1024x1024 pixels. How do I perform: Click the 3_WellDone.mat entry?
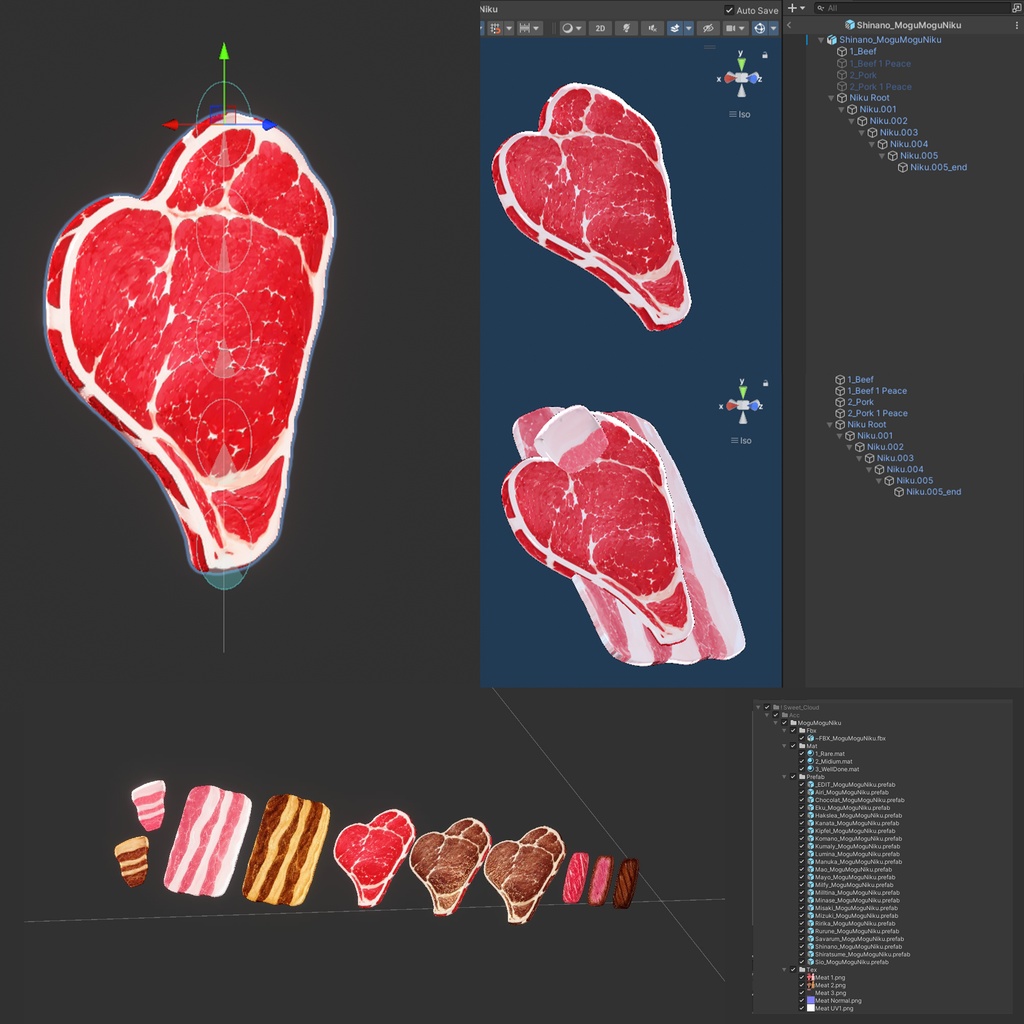tap(837, 769)
